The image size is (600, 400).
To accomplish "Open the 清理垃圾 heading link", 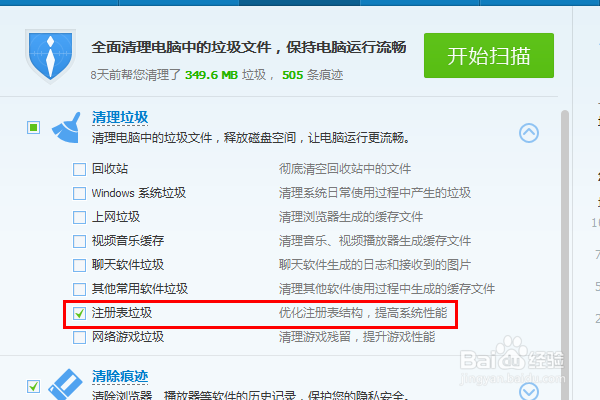I will 120,117.
